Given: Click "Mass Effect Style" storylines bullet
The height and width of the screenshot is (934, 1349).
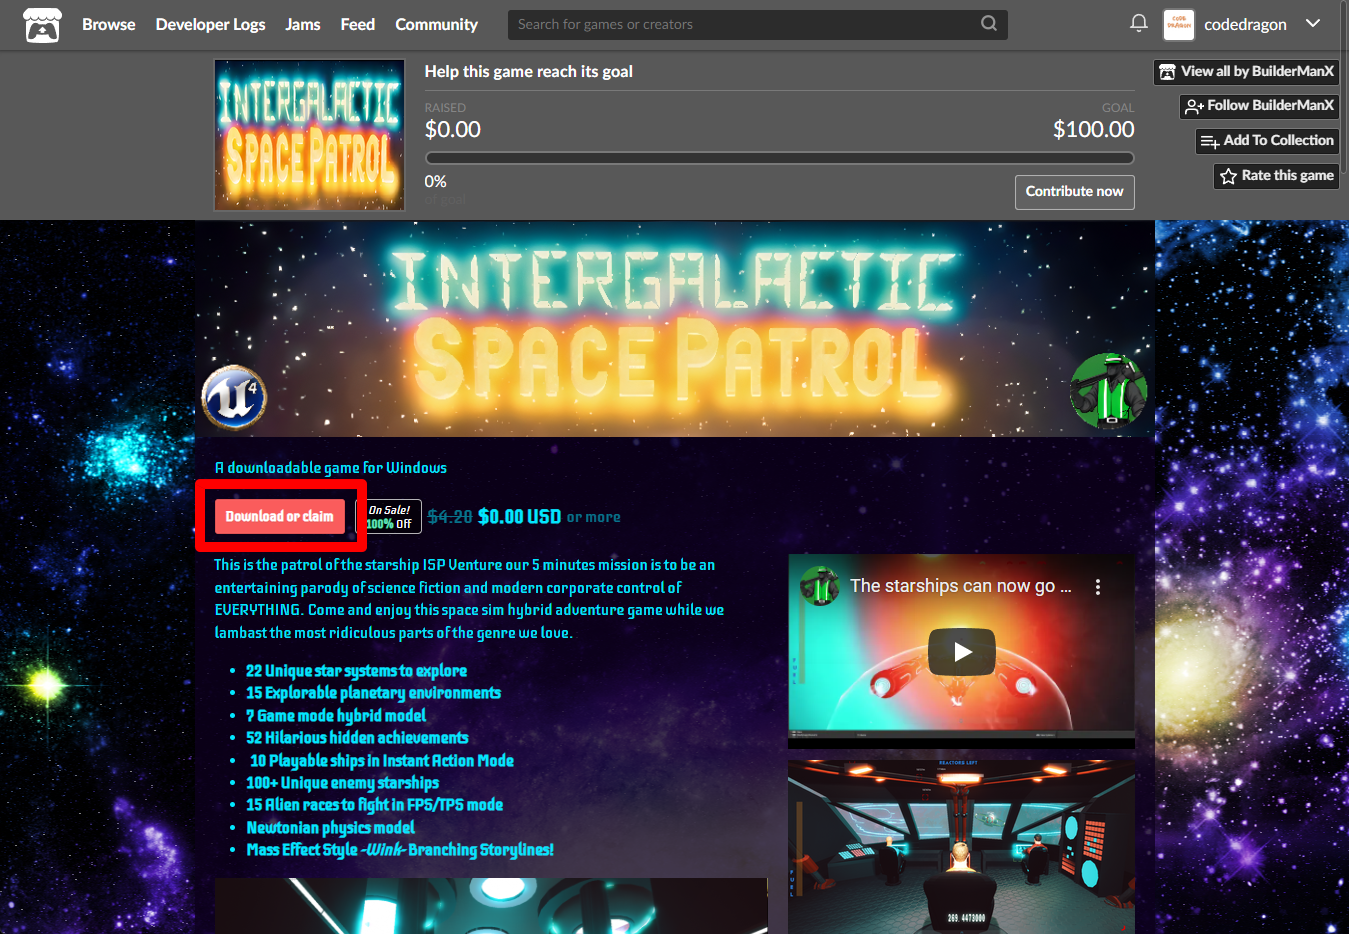Looking at the screenshot, I should (400, 850).
